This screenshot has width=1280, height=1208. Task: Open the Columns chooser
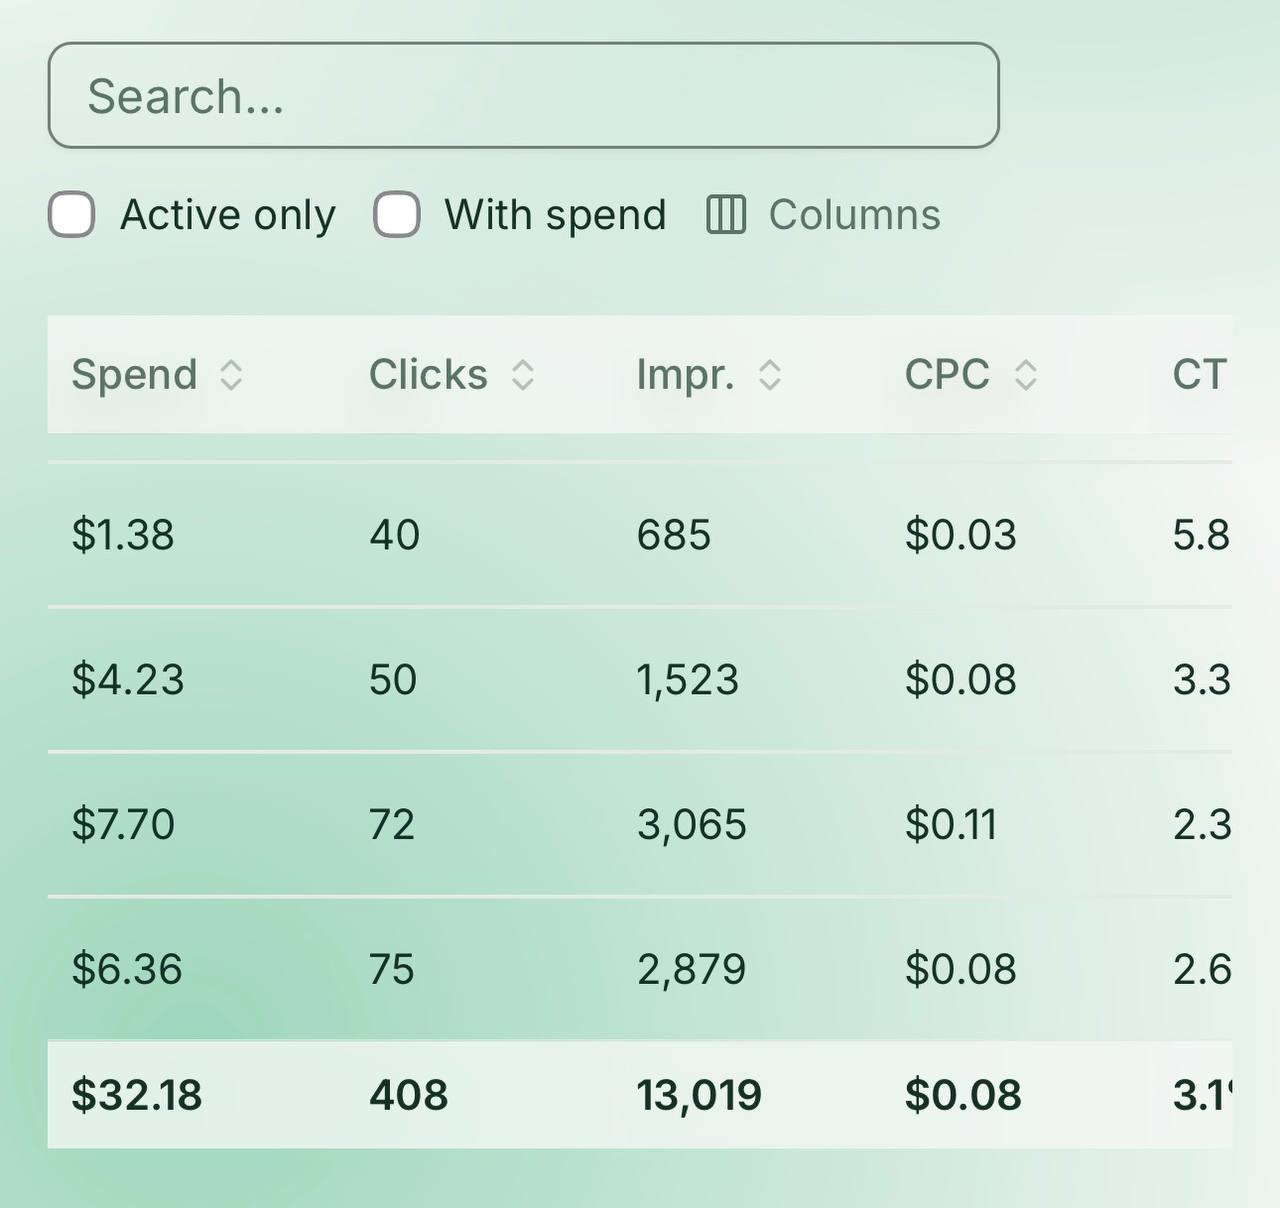[x=824, y=215]
